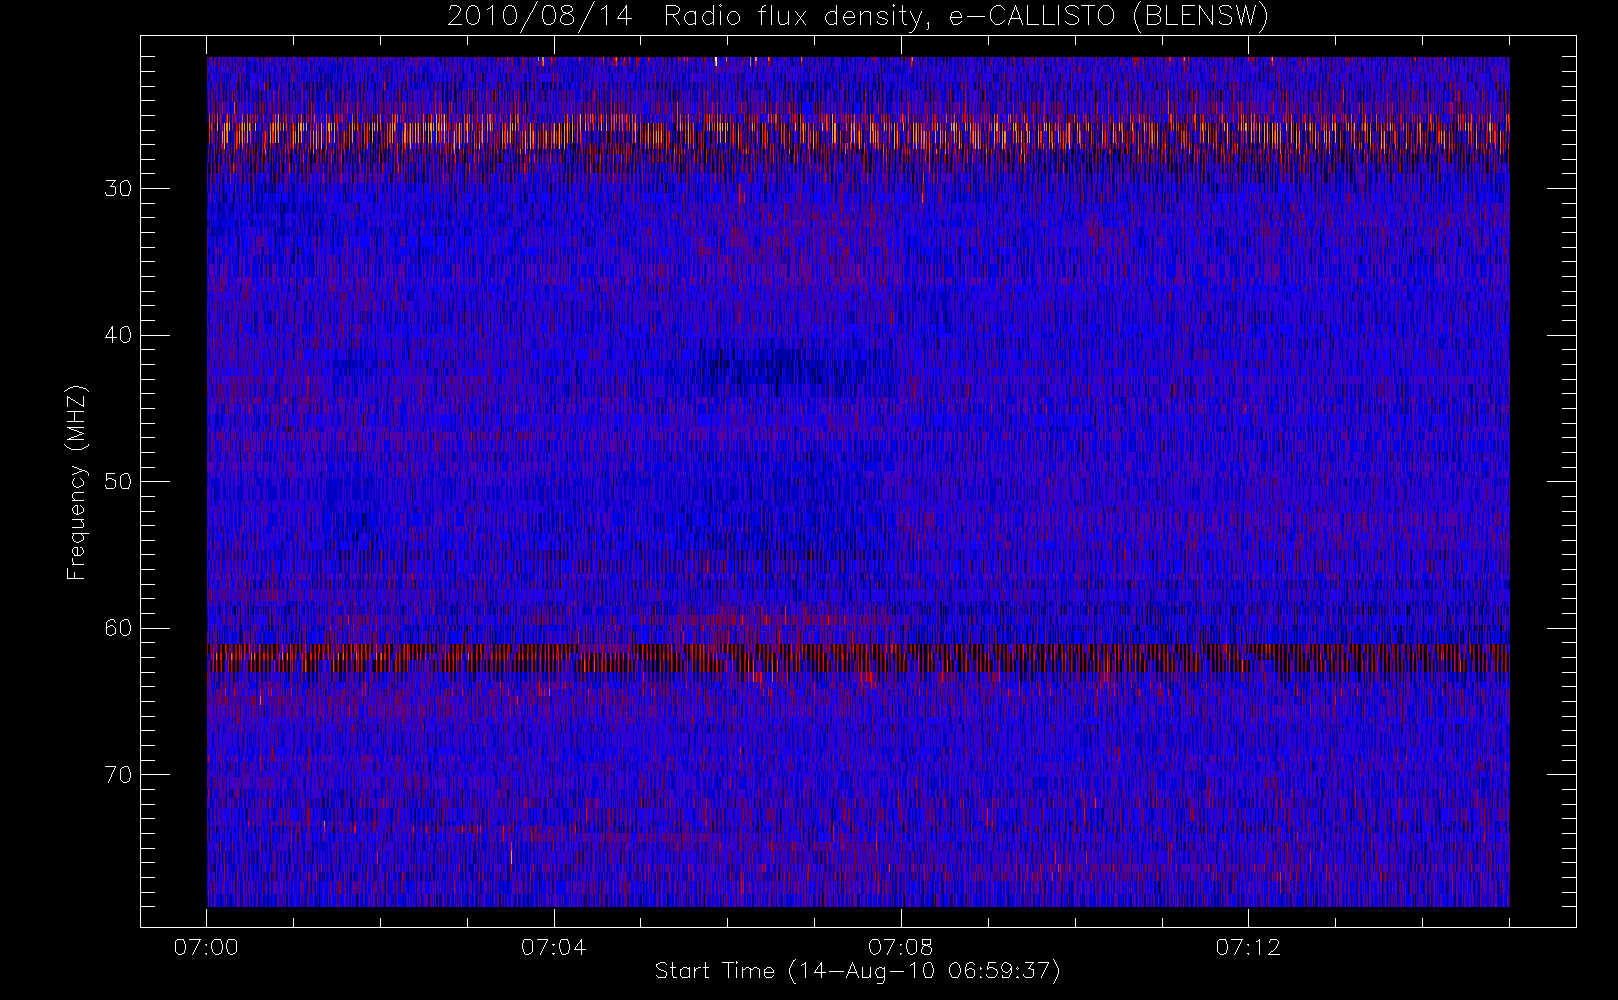This screenshot has width=1618, height=1000.
Task: Click the 'Start Time (14-Aug-10 06:59:37)' label
Action: pyautogui.click(x=857, y=971)
